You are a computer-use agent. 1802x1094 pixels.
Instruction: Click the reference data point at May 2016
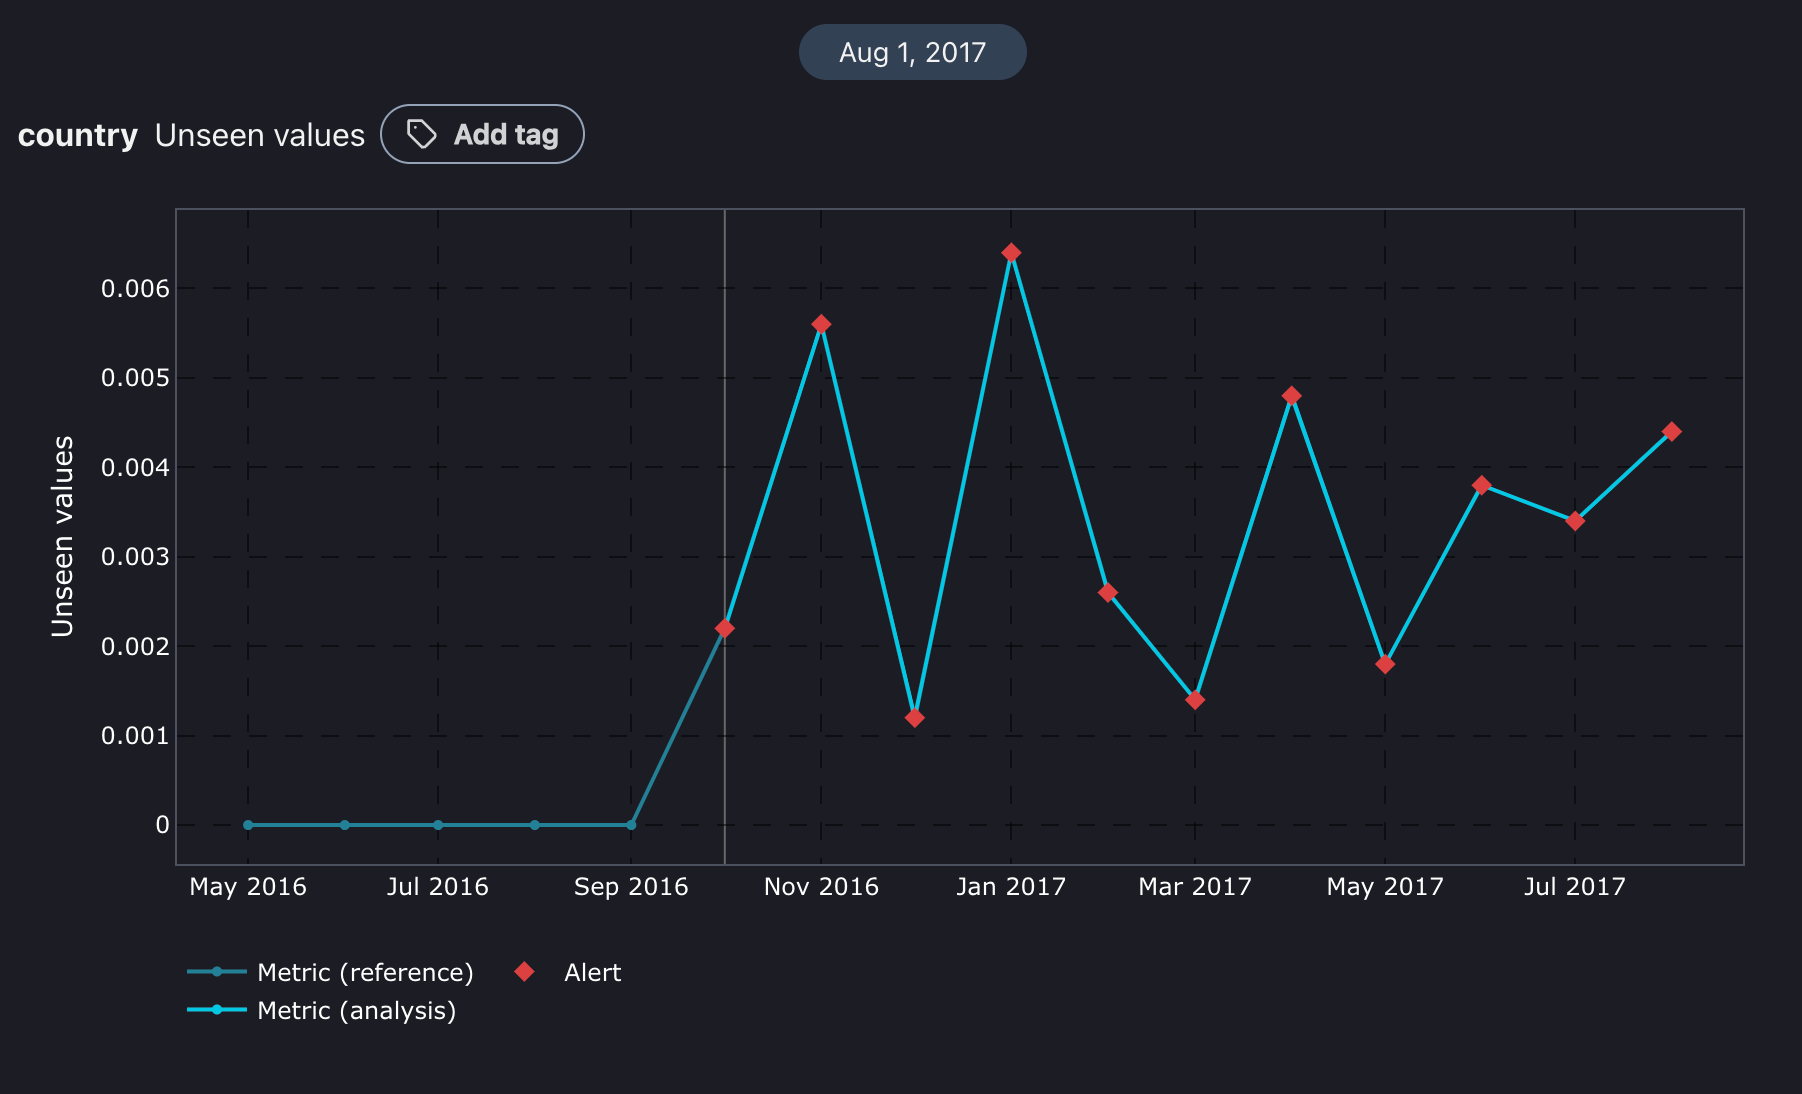(248, 825)
